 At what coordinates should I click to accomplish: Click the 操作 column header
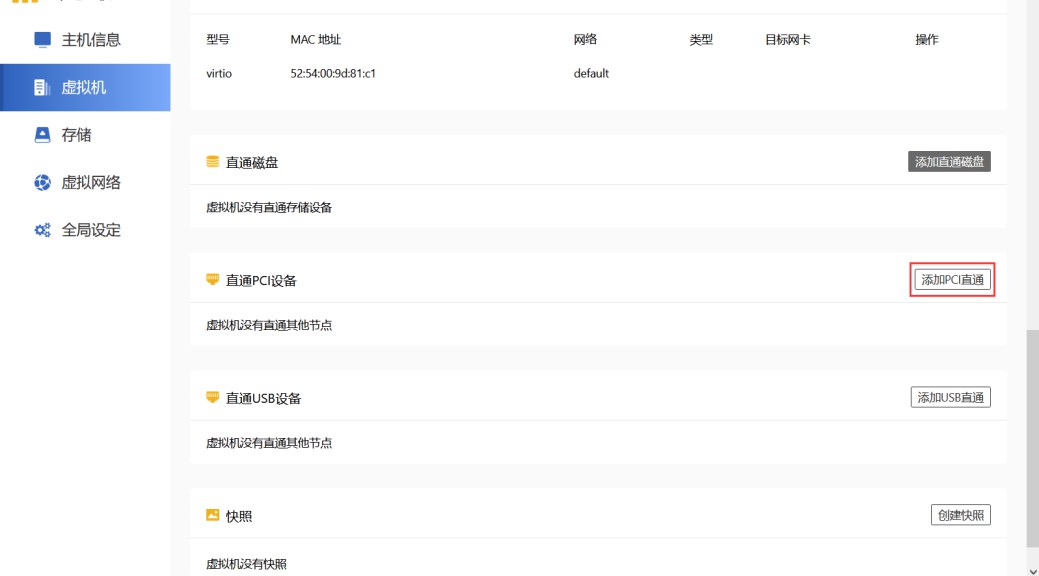(927, 40)
